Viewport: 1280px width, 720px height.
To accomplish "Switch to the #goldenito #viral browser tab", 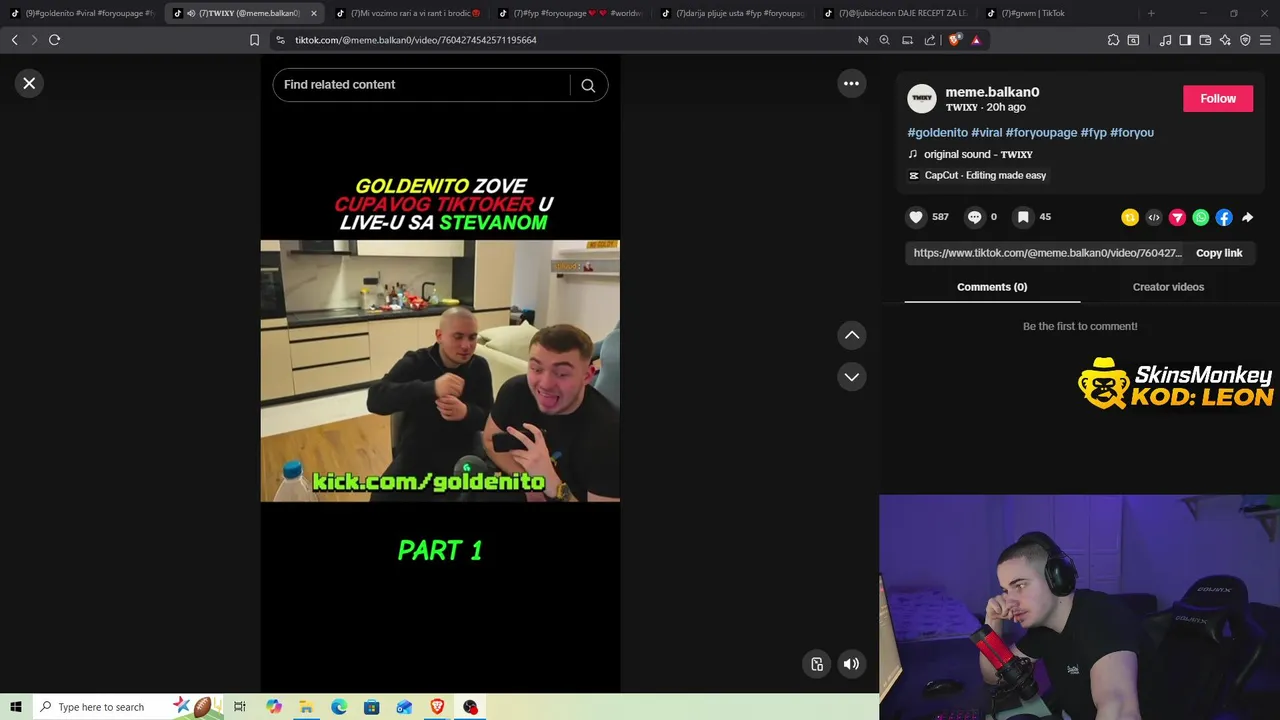I will click(82, 13).
